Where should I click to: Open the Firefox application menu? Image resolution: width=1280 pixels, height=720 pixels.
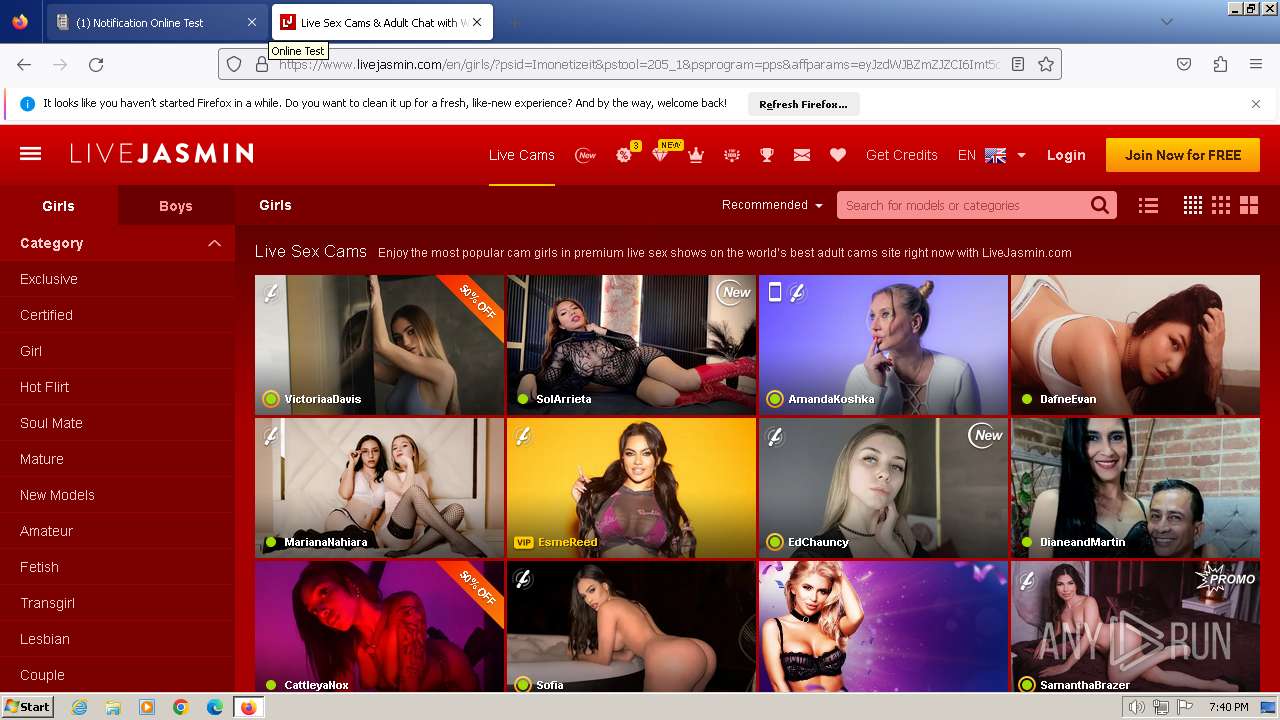(x=1256, y=64)
